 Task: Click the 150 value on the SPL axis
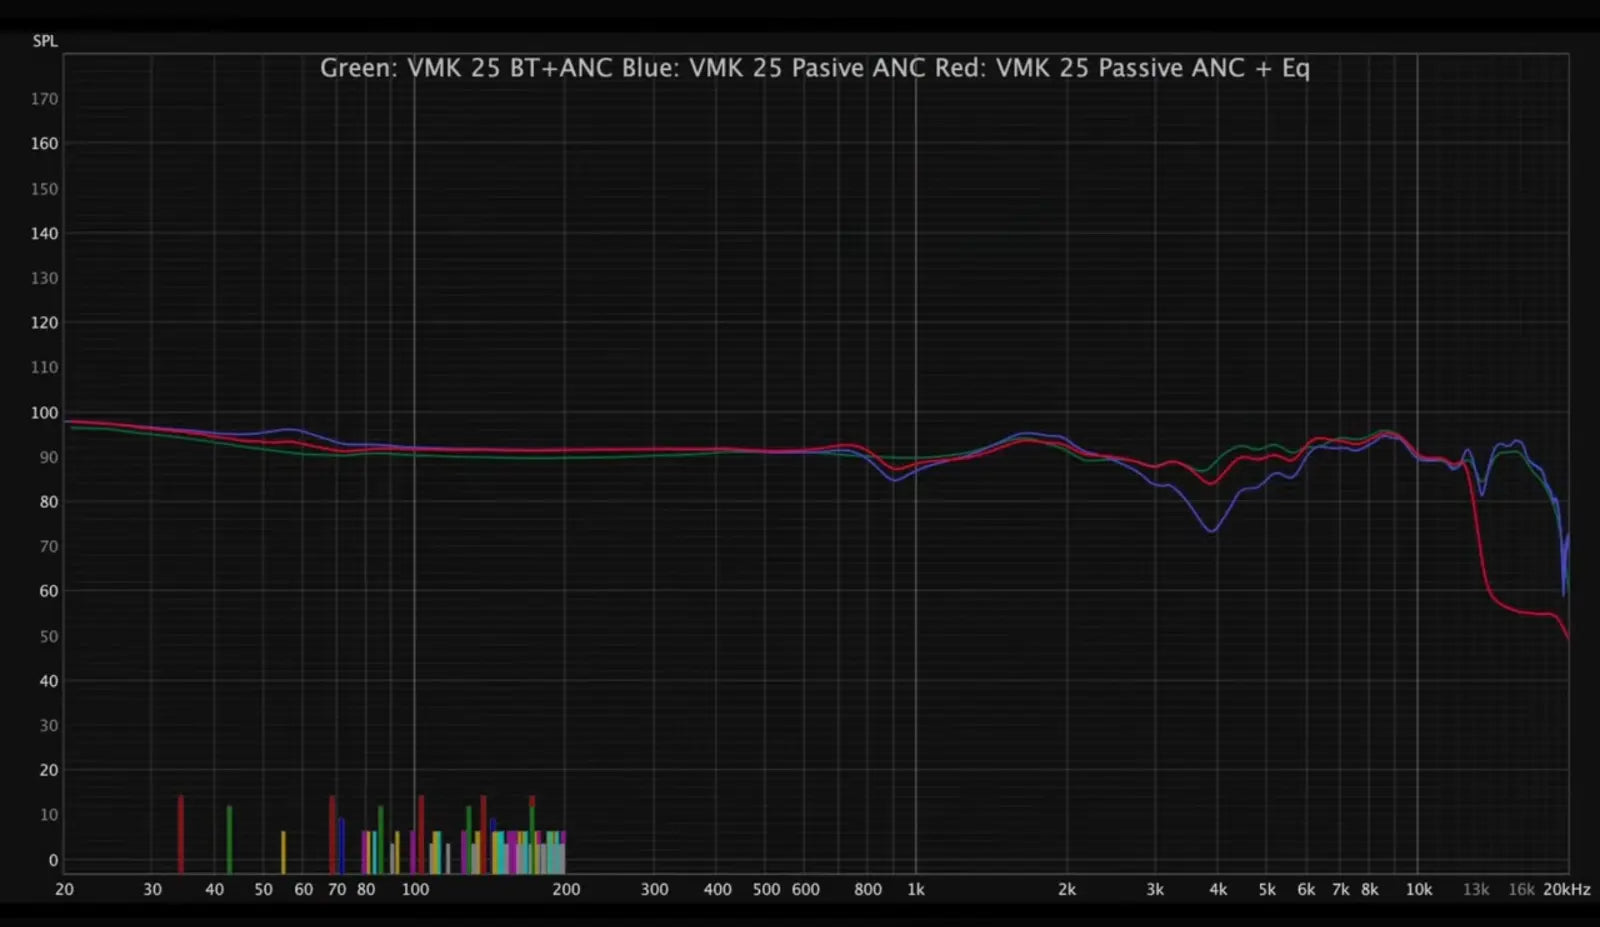[x=44, y=189]
